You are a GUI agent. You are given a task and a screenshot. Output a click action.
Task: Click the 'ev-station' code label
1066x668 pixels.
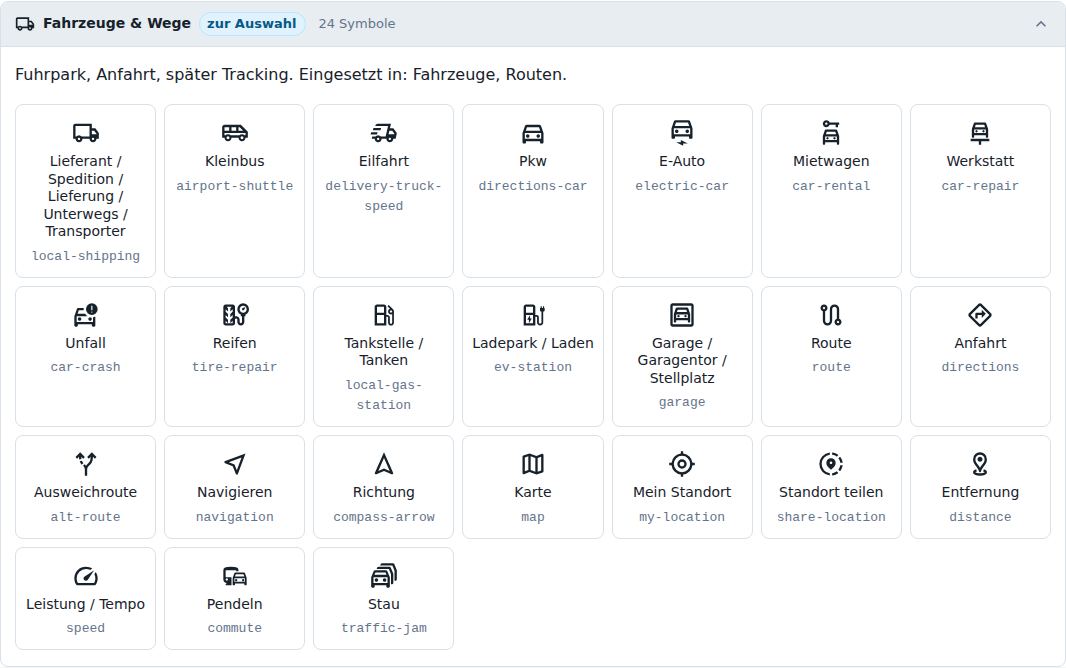pyautogui.click(x=533, y=367)
